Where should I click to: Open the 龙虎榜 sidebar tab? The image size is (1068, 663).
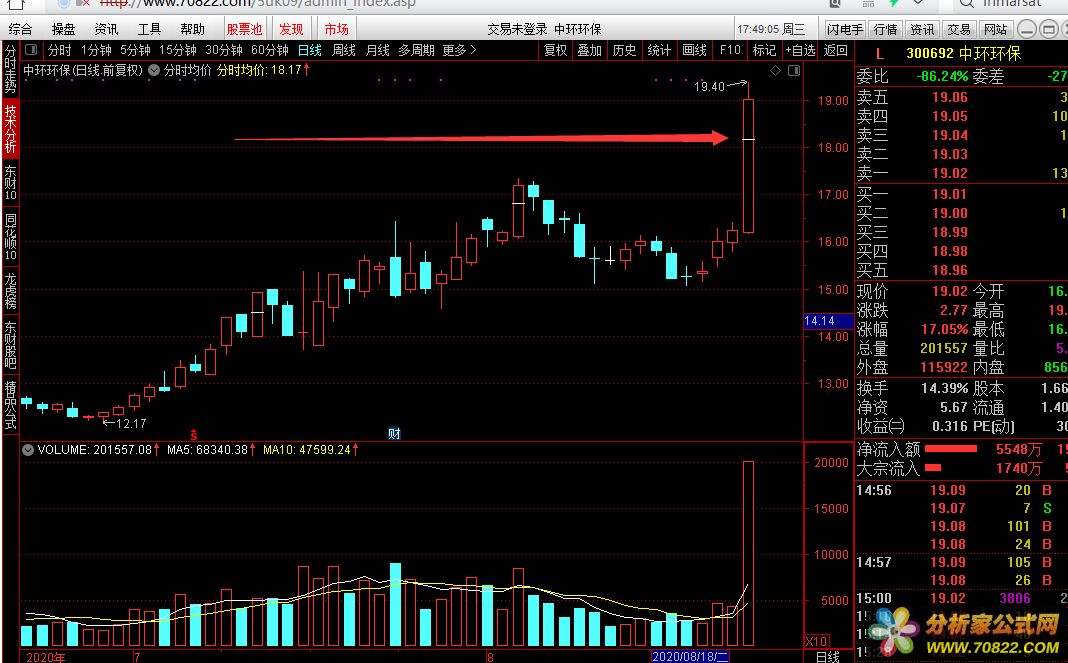(x=10, y=292)
